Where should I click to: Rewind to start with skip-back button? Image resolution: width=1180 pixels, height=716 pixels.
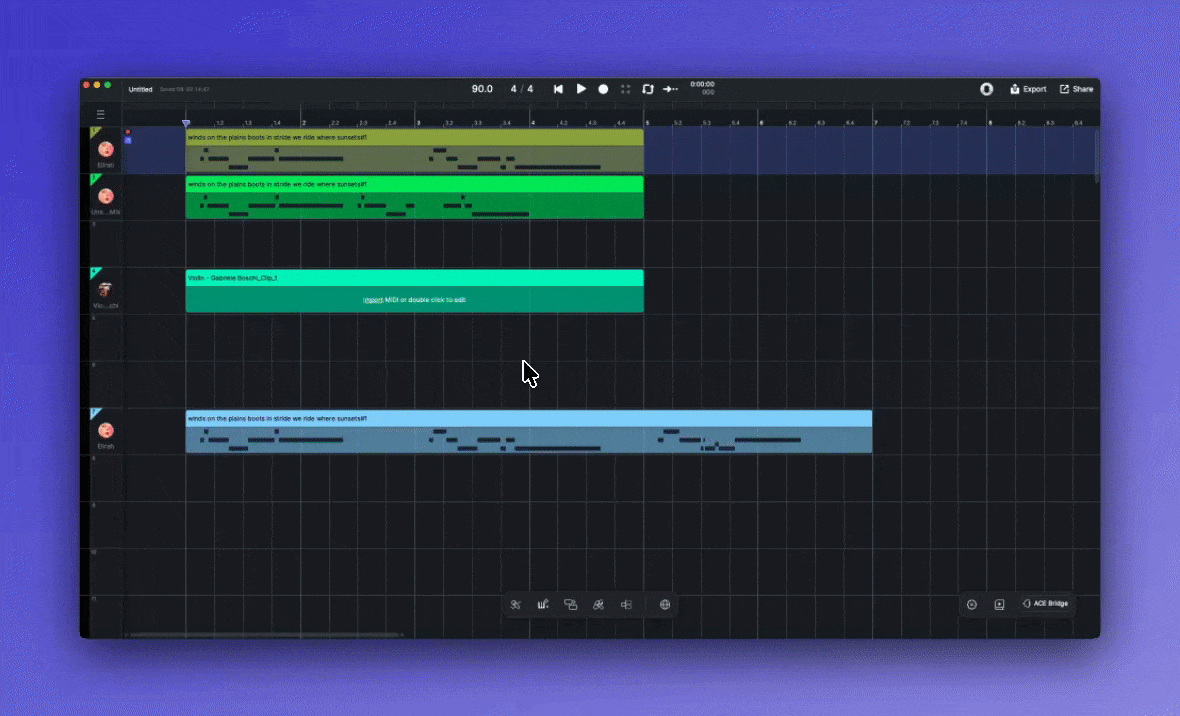558,89
